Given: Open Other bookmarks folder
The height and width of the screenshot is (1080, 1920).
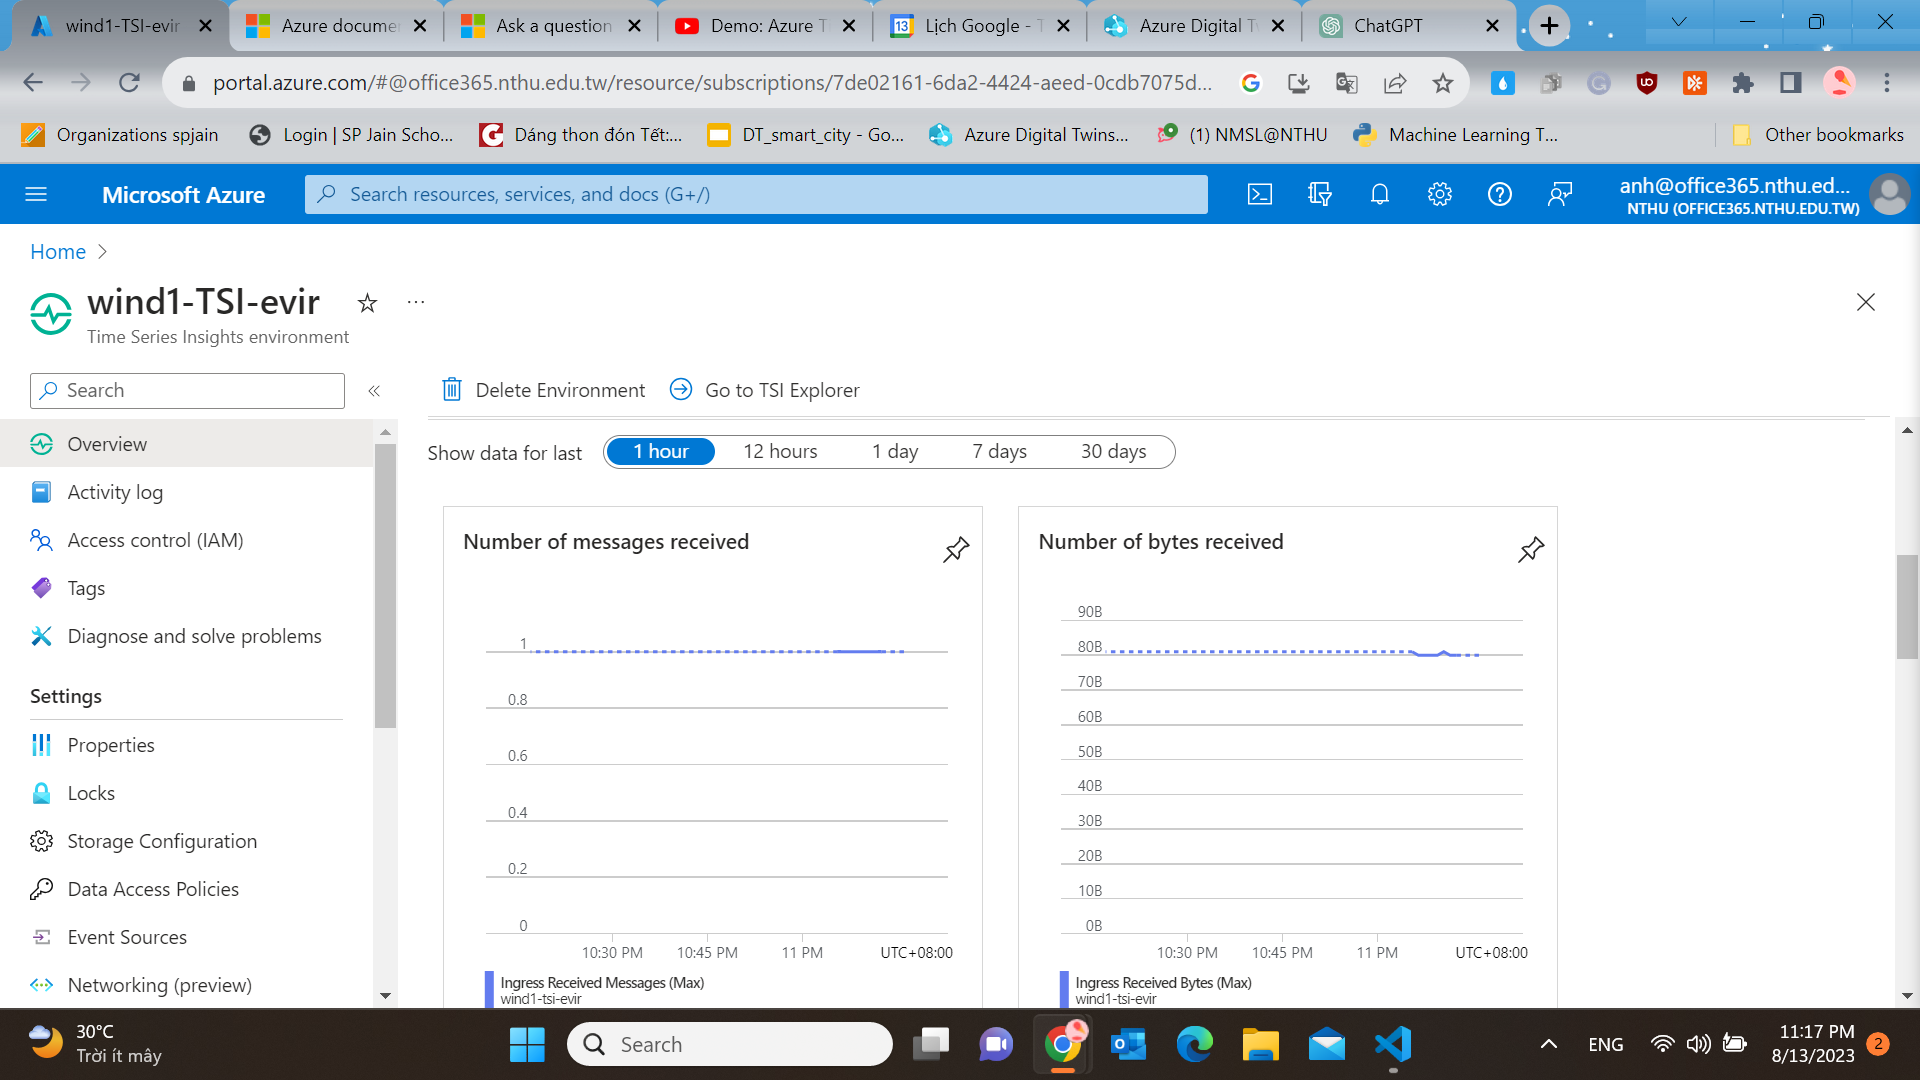Looking at the screenshot, I should 1818,135.
